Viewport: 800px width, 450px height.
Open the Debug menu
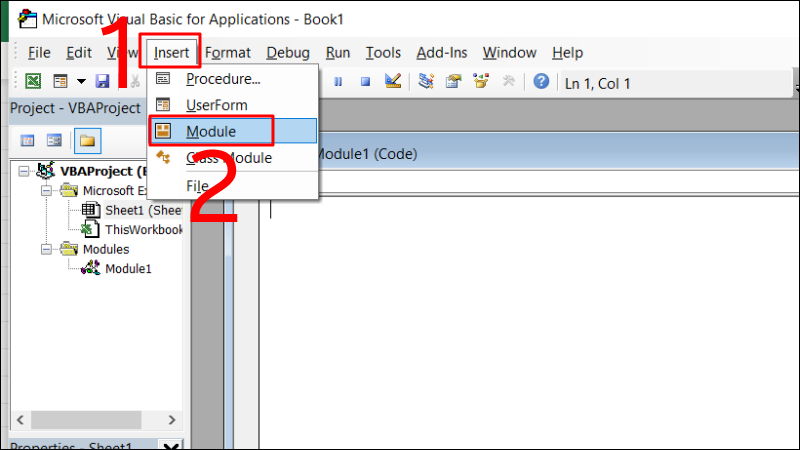coord(288,53)
